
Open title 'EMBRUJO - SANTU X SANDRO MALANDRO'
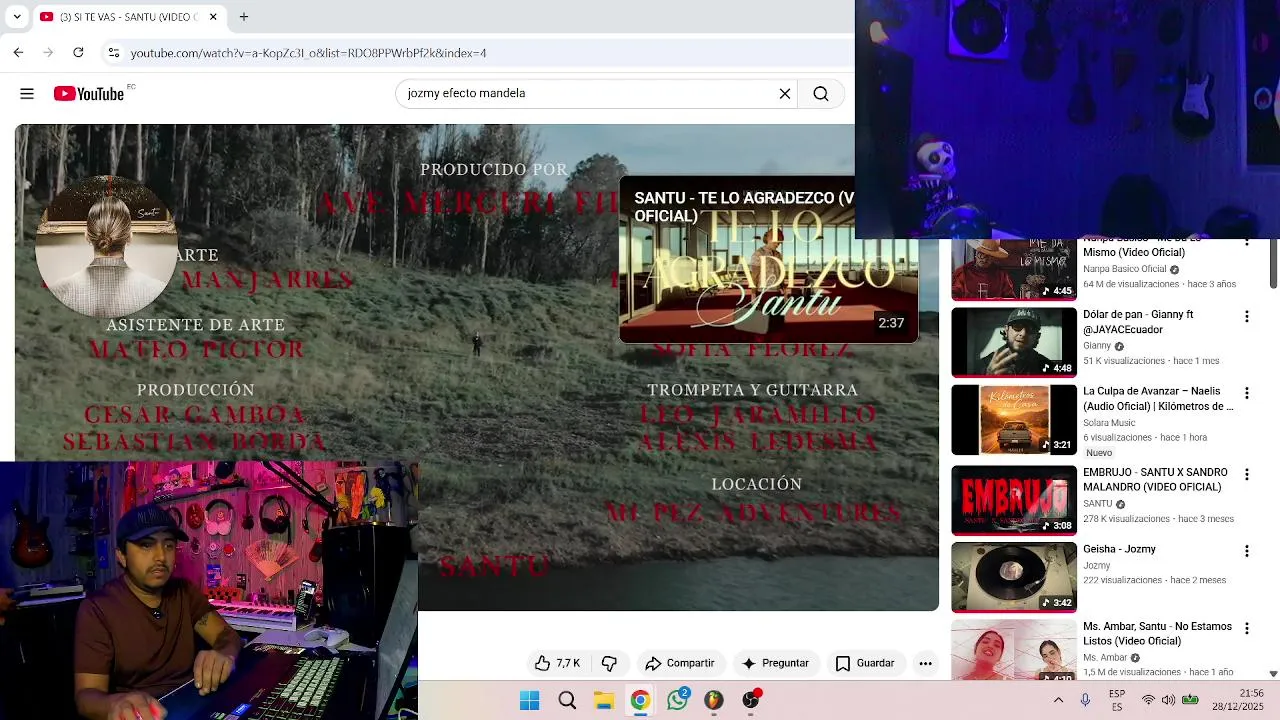tap(1155, 480)
